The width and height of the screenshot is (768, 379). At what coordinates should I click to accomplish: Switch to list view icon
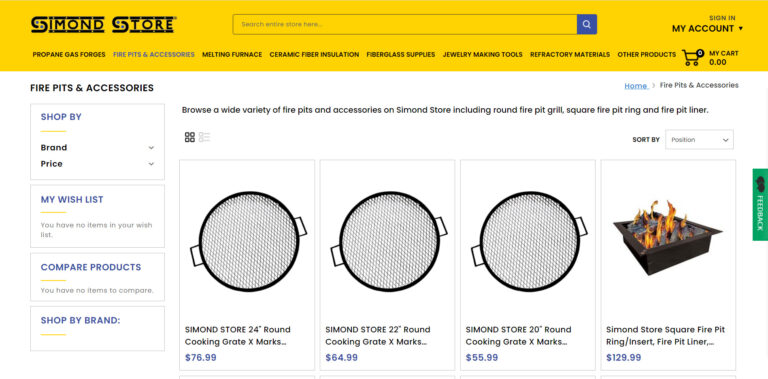coord(204,137)
